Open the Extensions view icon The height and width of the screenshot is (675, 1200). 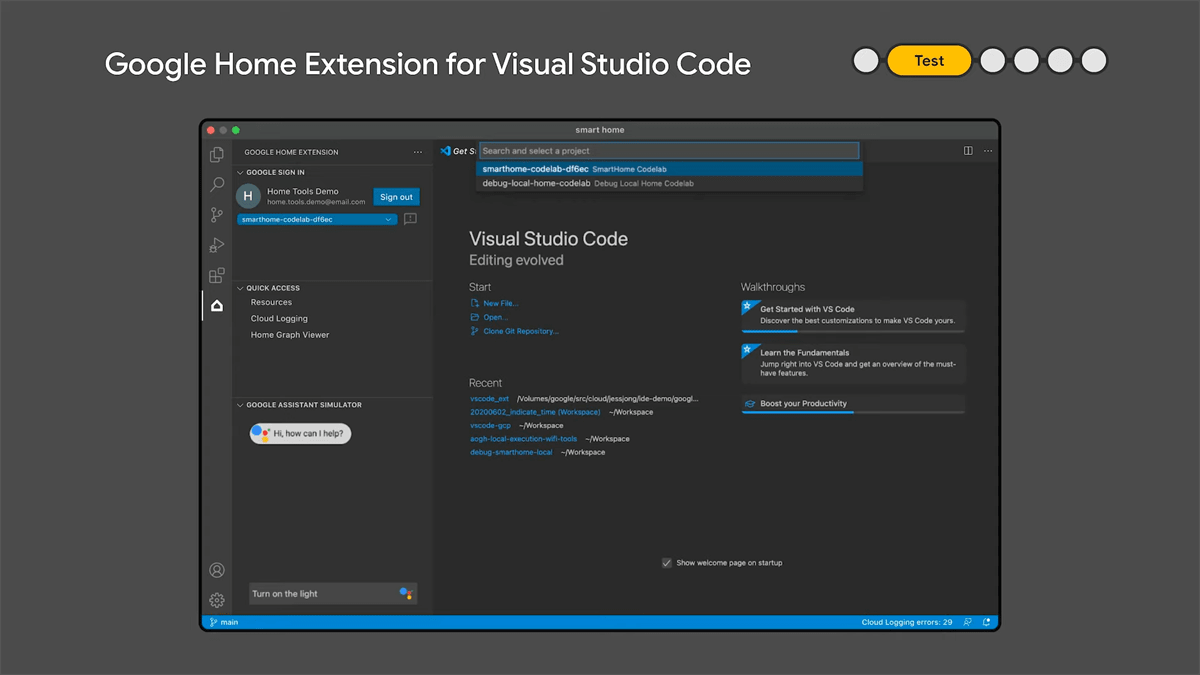click(217, 275)
